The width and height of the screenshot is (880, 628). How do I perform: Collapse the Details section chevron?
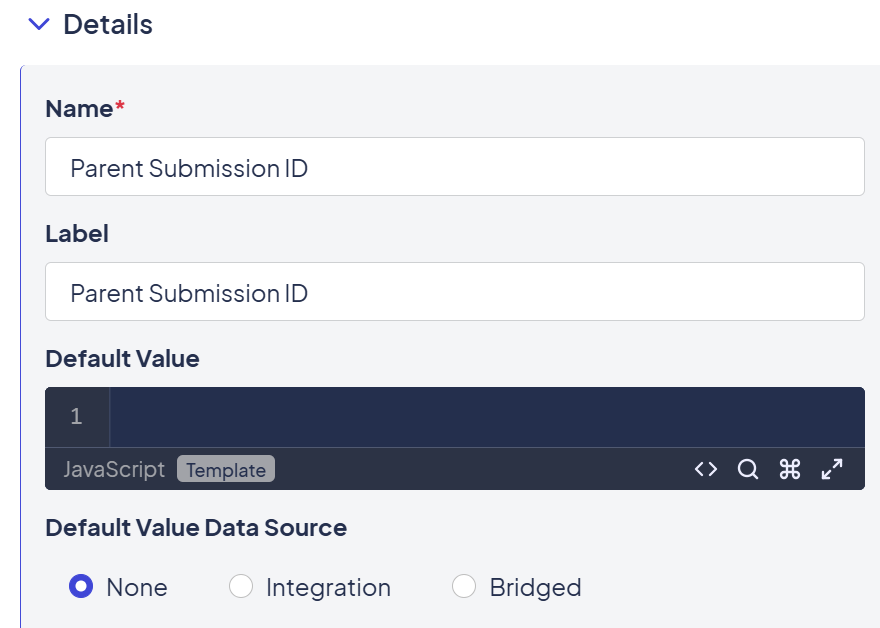pos(39,25)
